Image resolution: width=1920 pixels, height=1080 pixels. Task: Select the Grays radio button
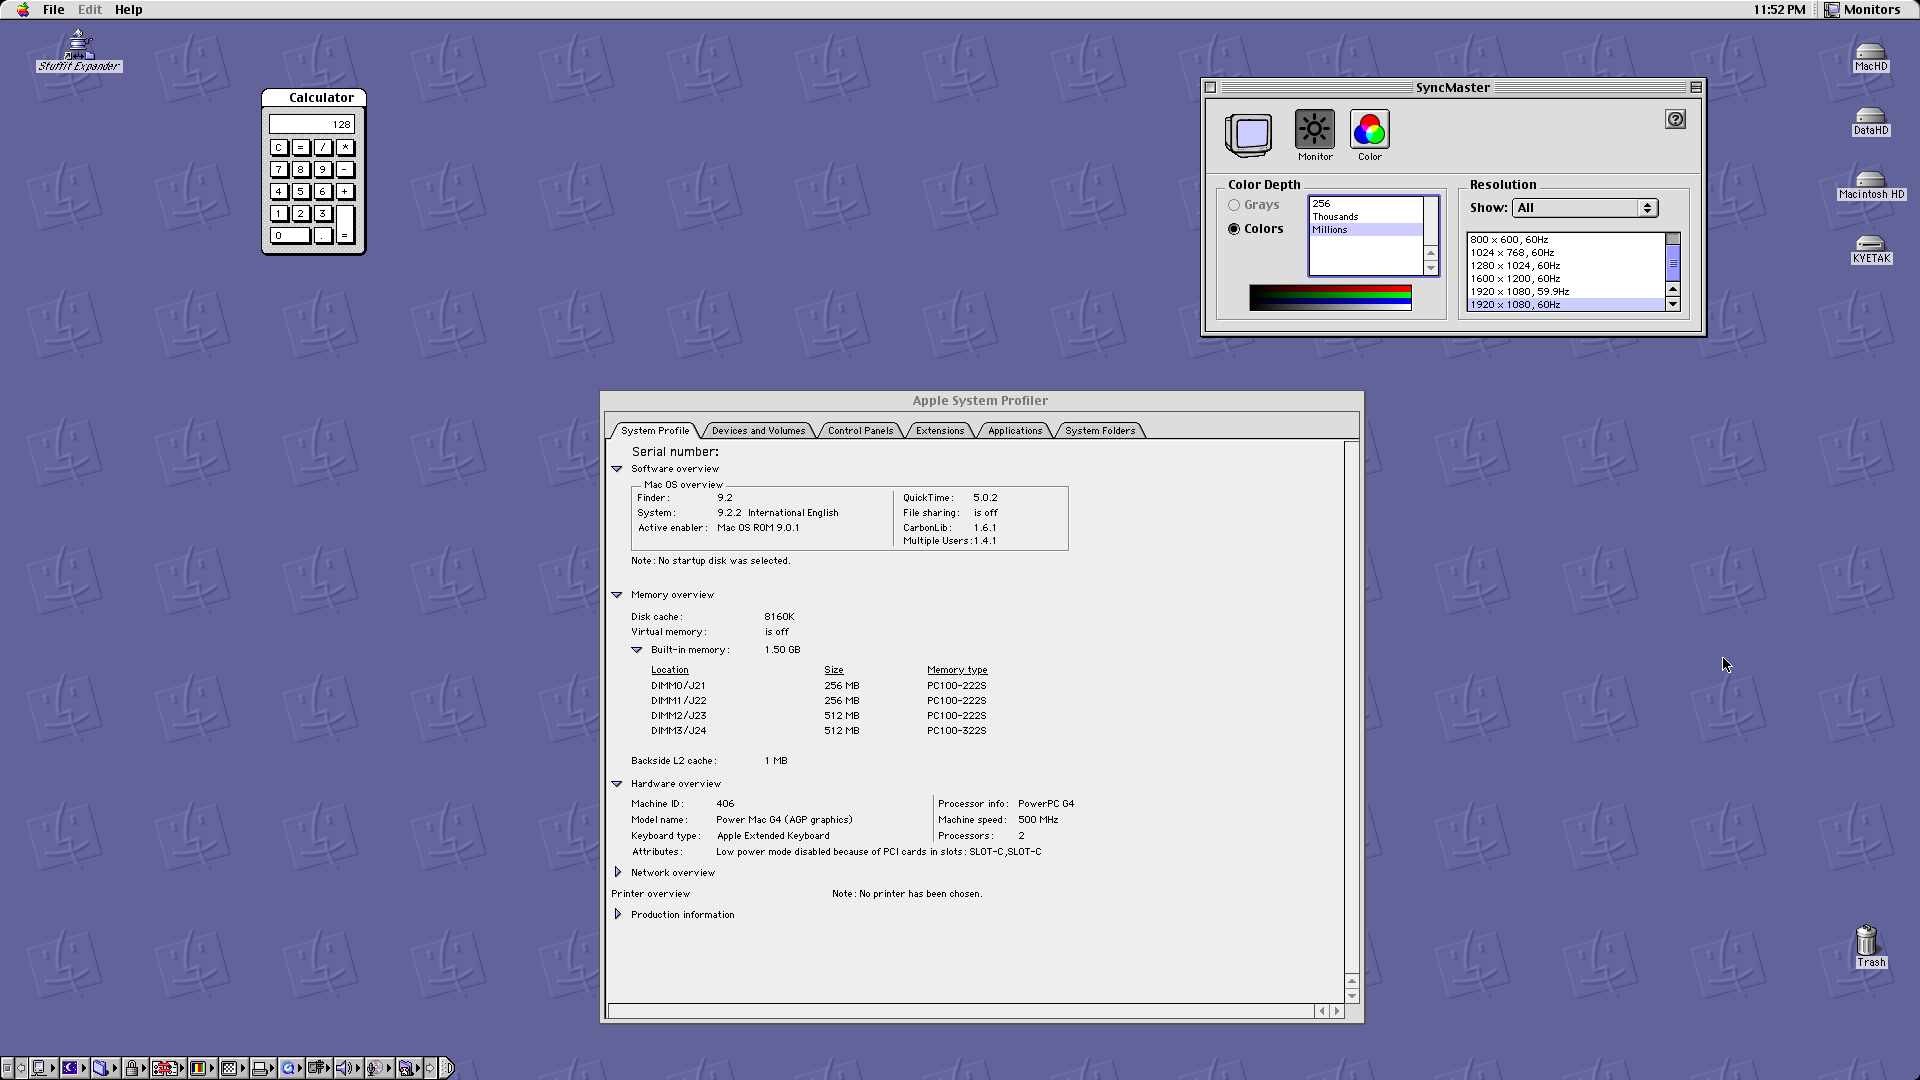(1234, 205)
